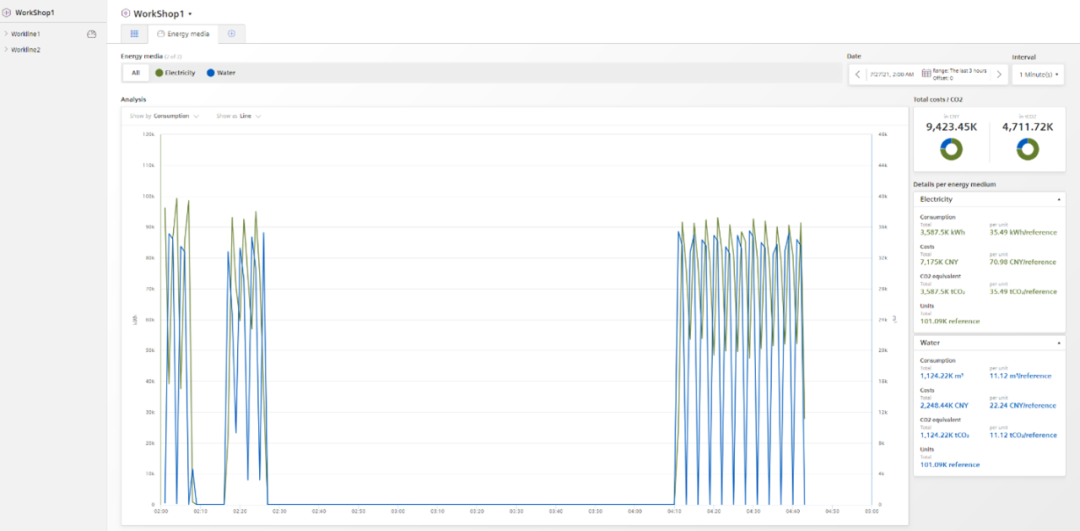Screen dimensions: 1080x531
Task: Click the WorkShop1 icon in sidebar header
Action: [8, 12]
